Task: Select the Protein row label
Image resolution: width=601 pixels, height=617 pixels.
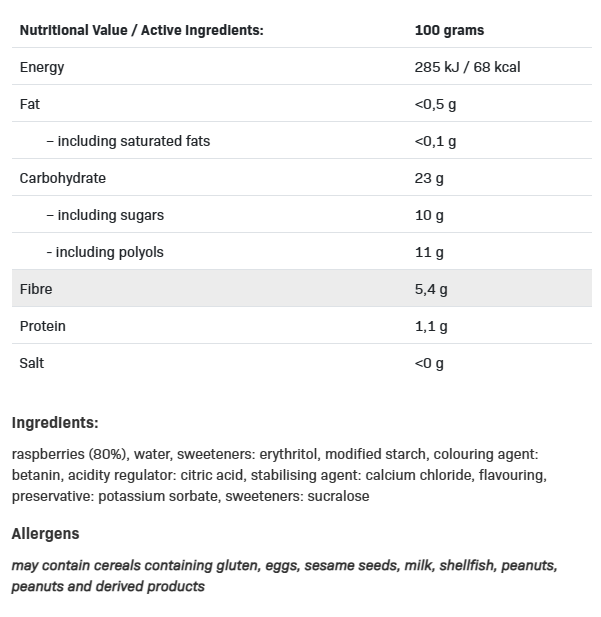Action: (42, 326)
